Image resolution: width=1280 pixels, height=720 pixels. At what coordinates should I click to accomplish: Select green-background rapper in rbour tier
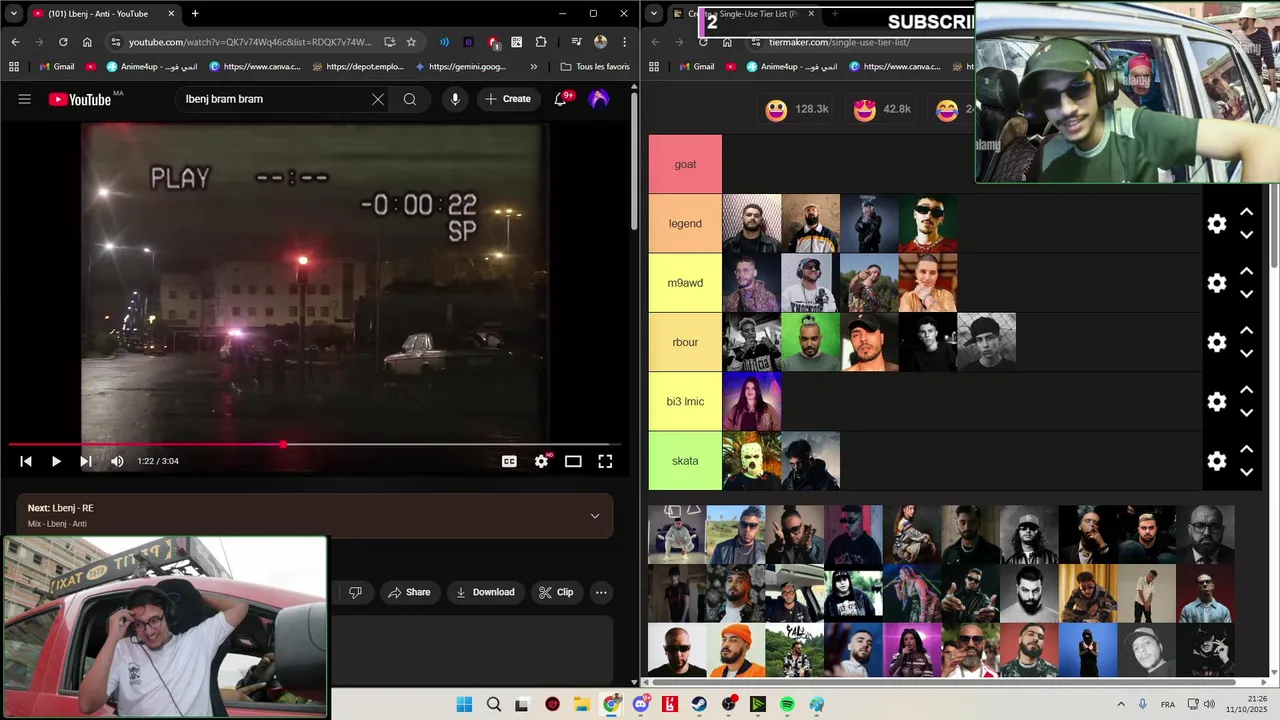811,342
